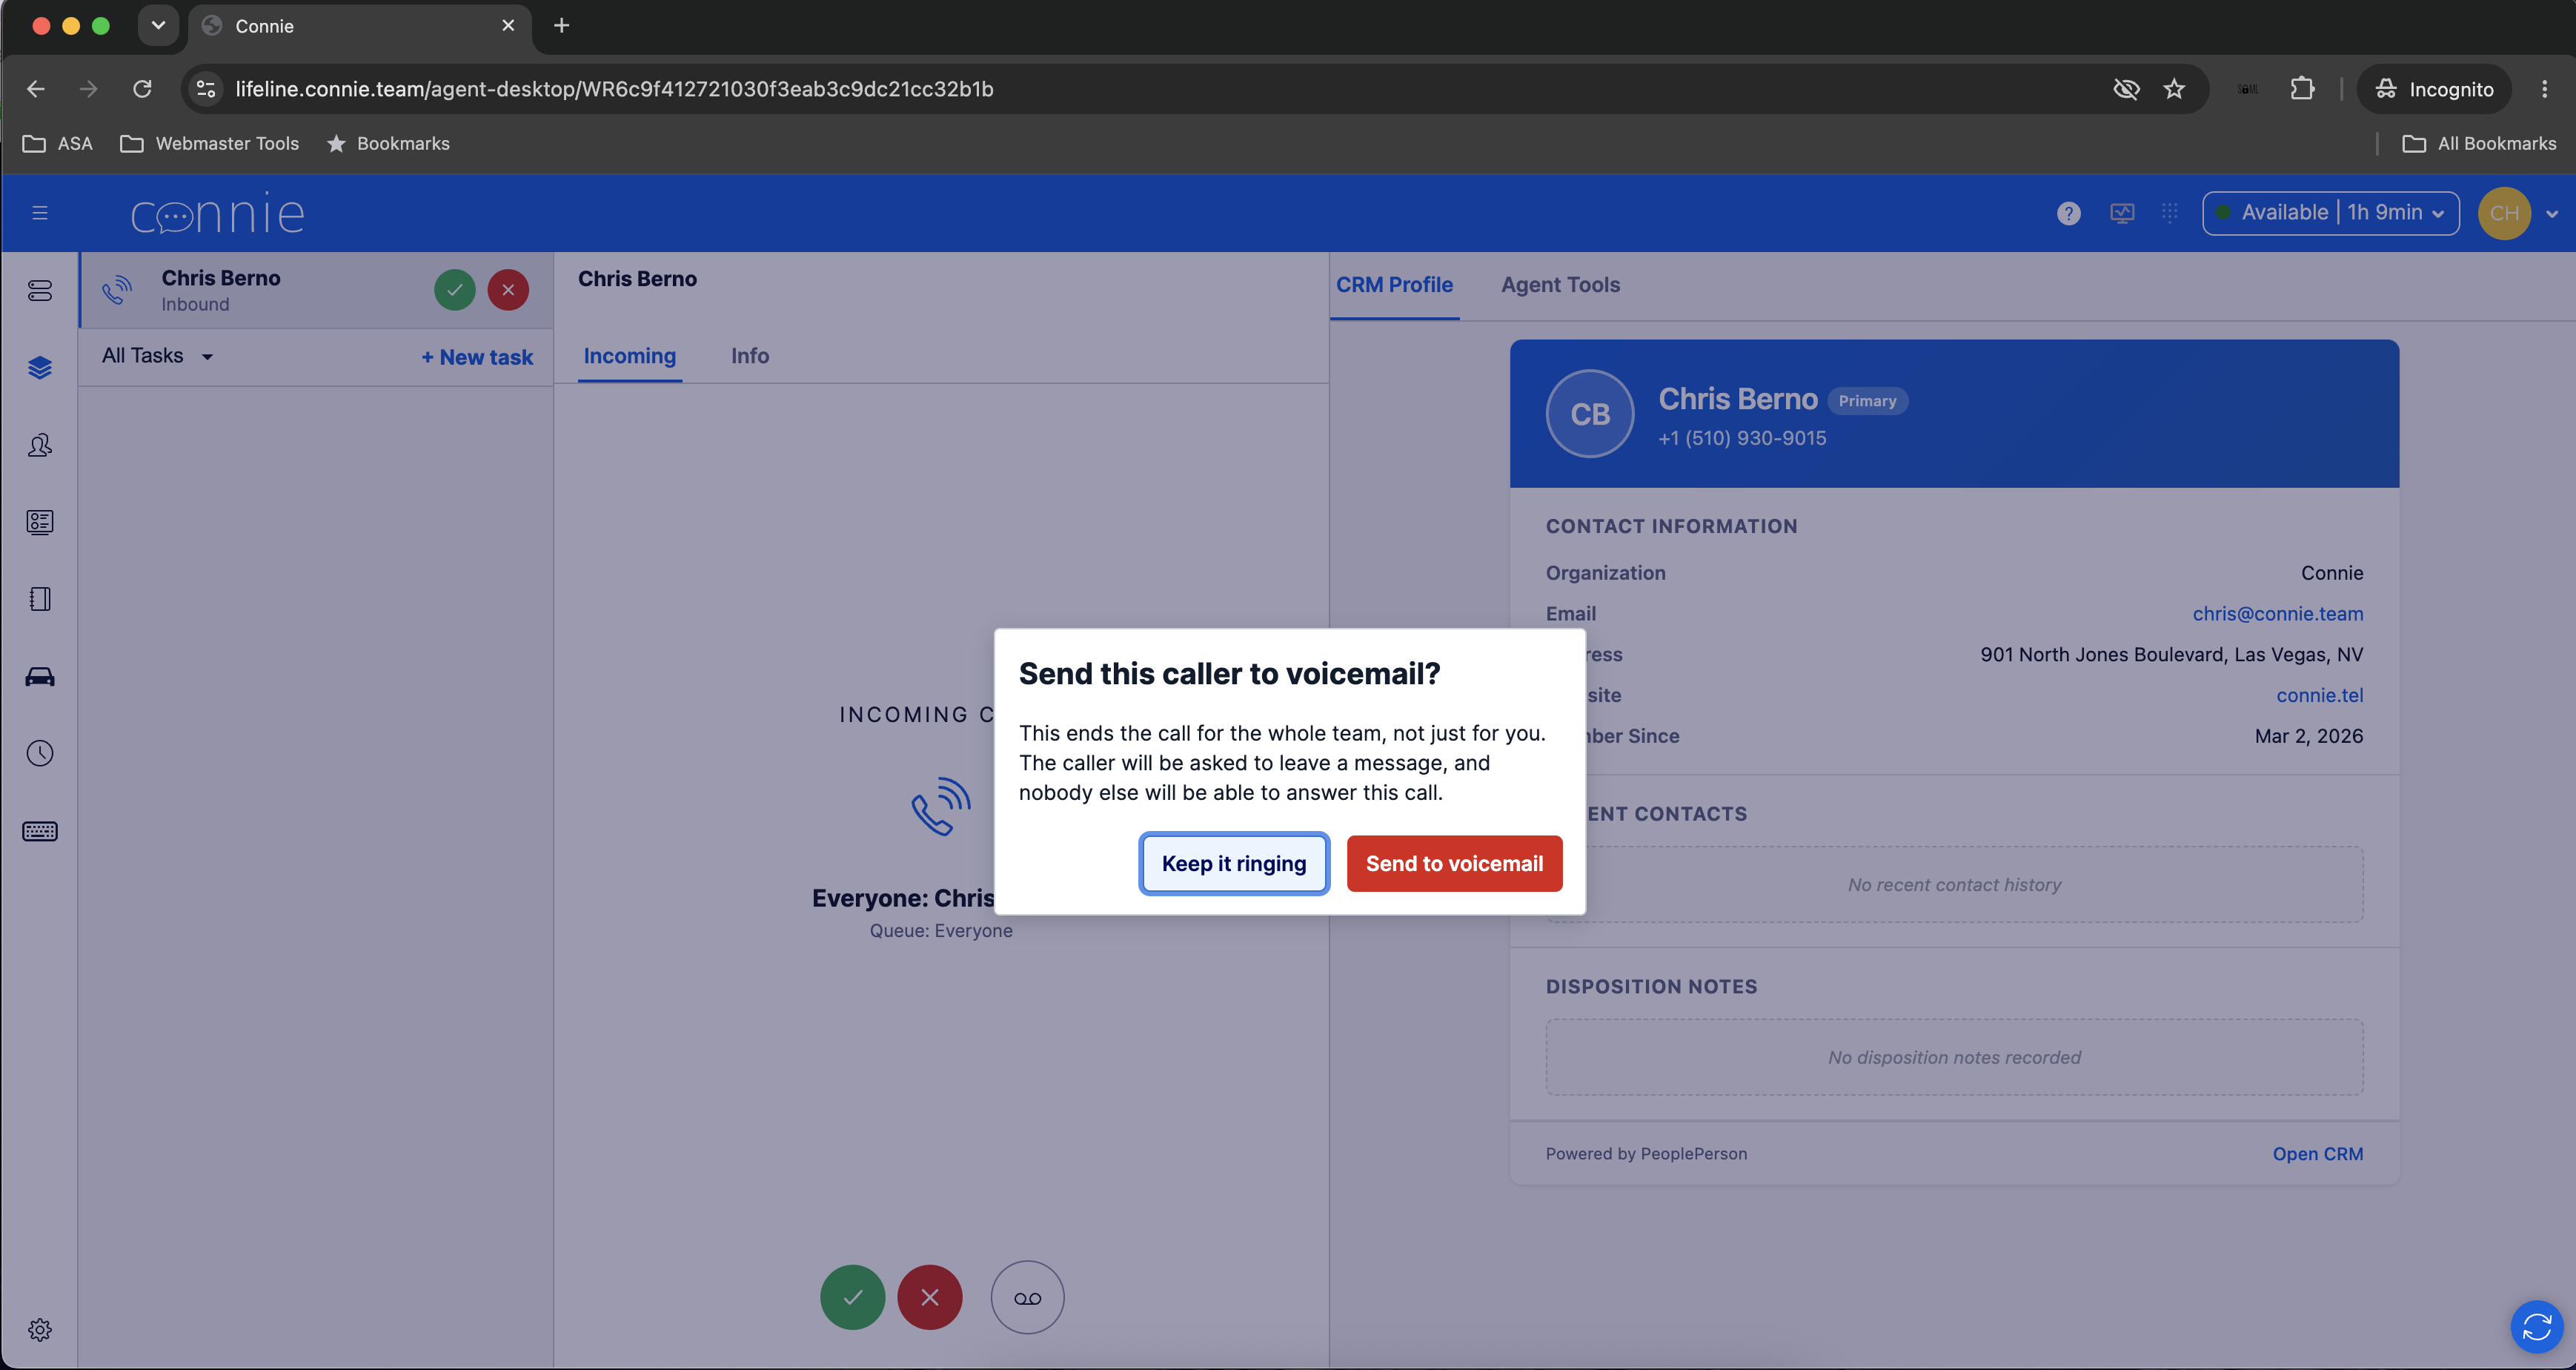Click + New task link
This screenshot has height=1370, width=2576.
point(477,357)
